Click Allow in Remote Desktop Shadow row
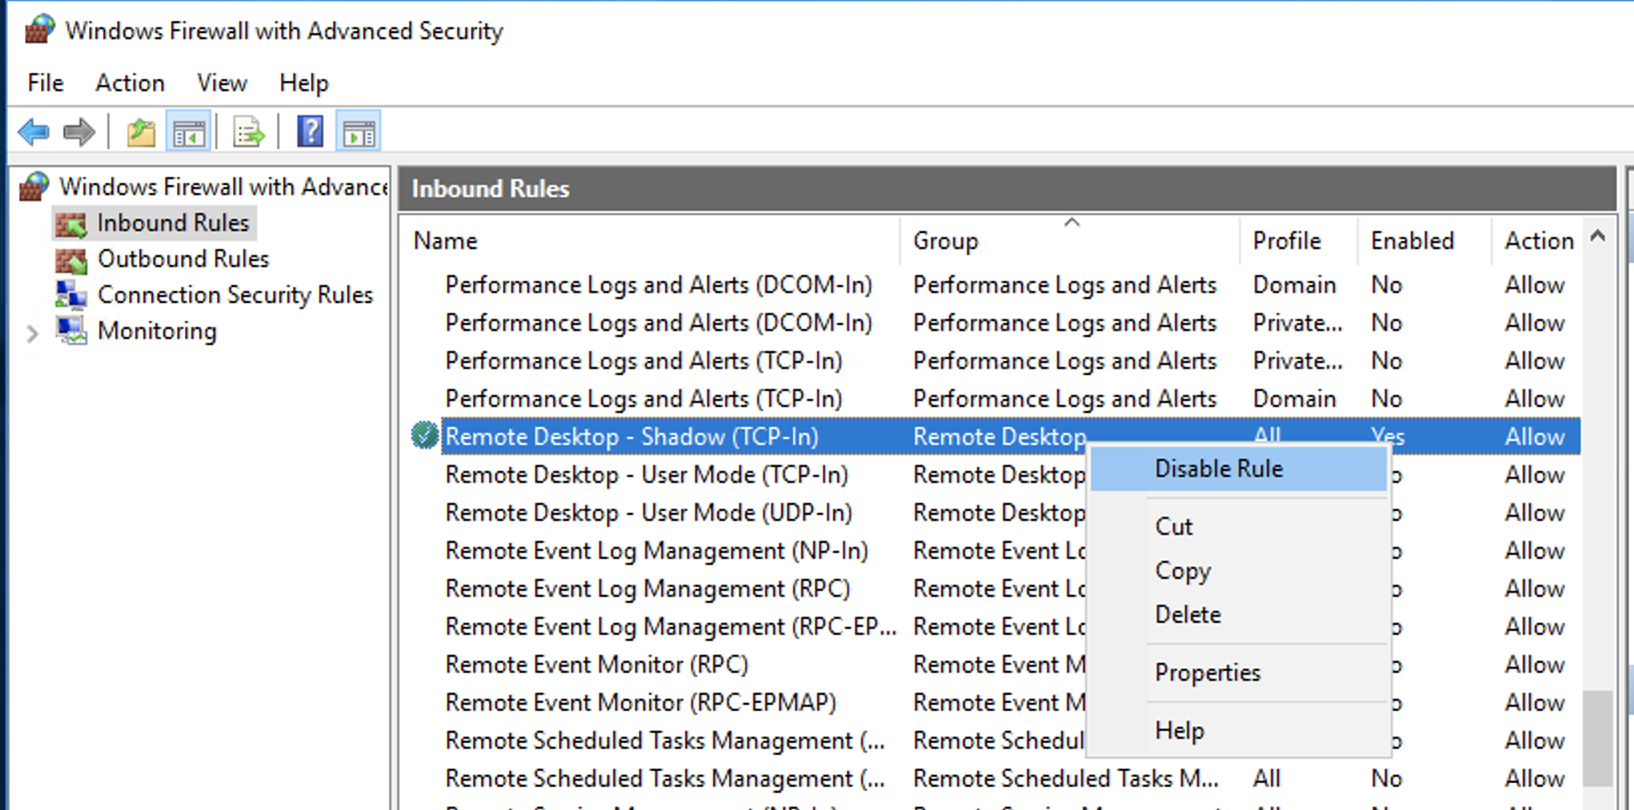 tap(1535, 437)
